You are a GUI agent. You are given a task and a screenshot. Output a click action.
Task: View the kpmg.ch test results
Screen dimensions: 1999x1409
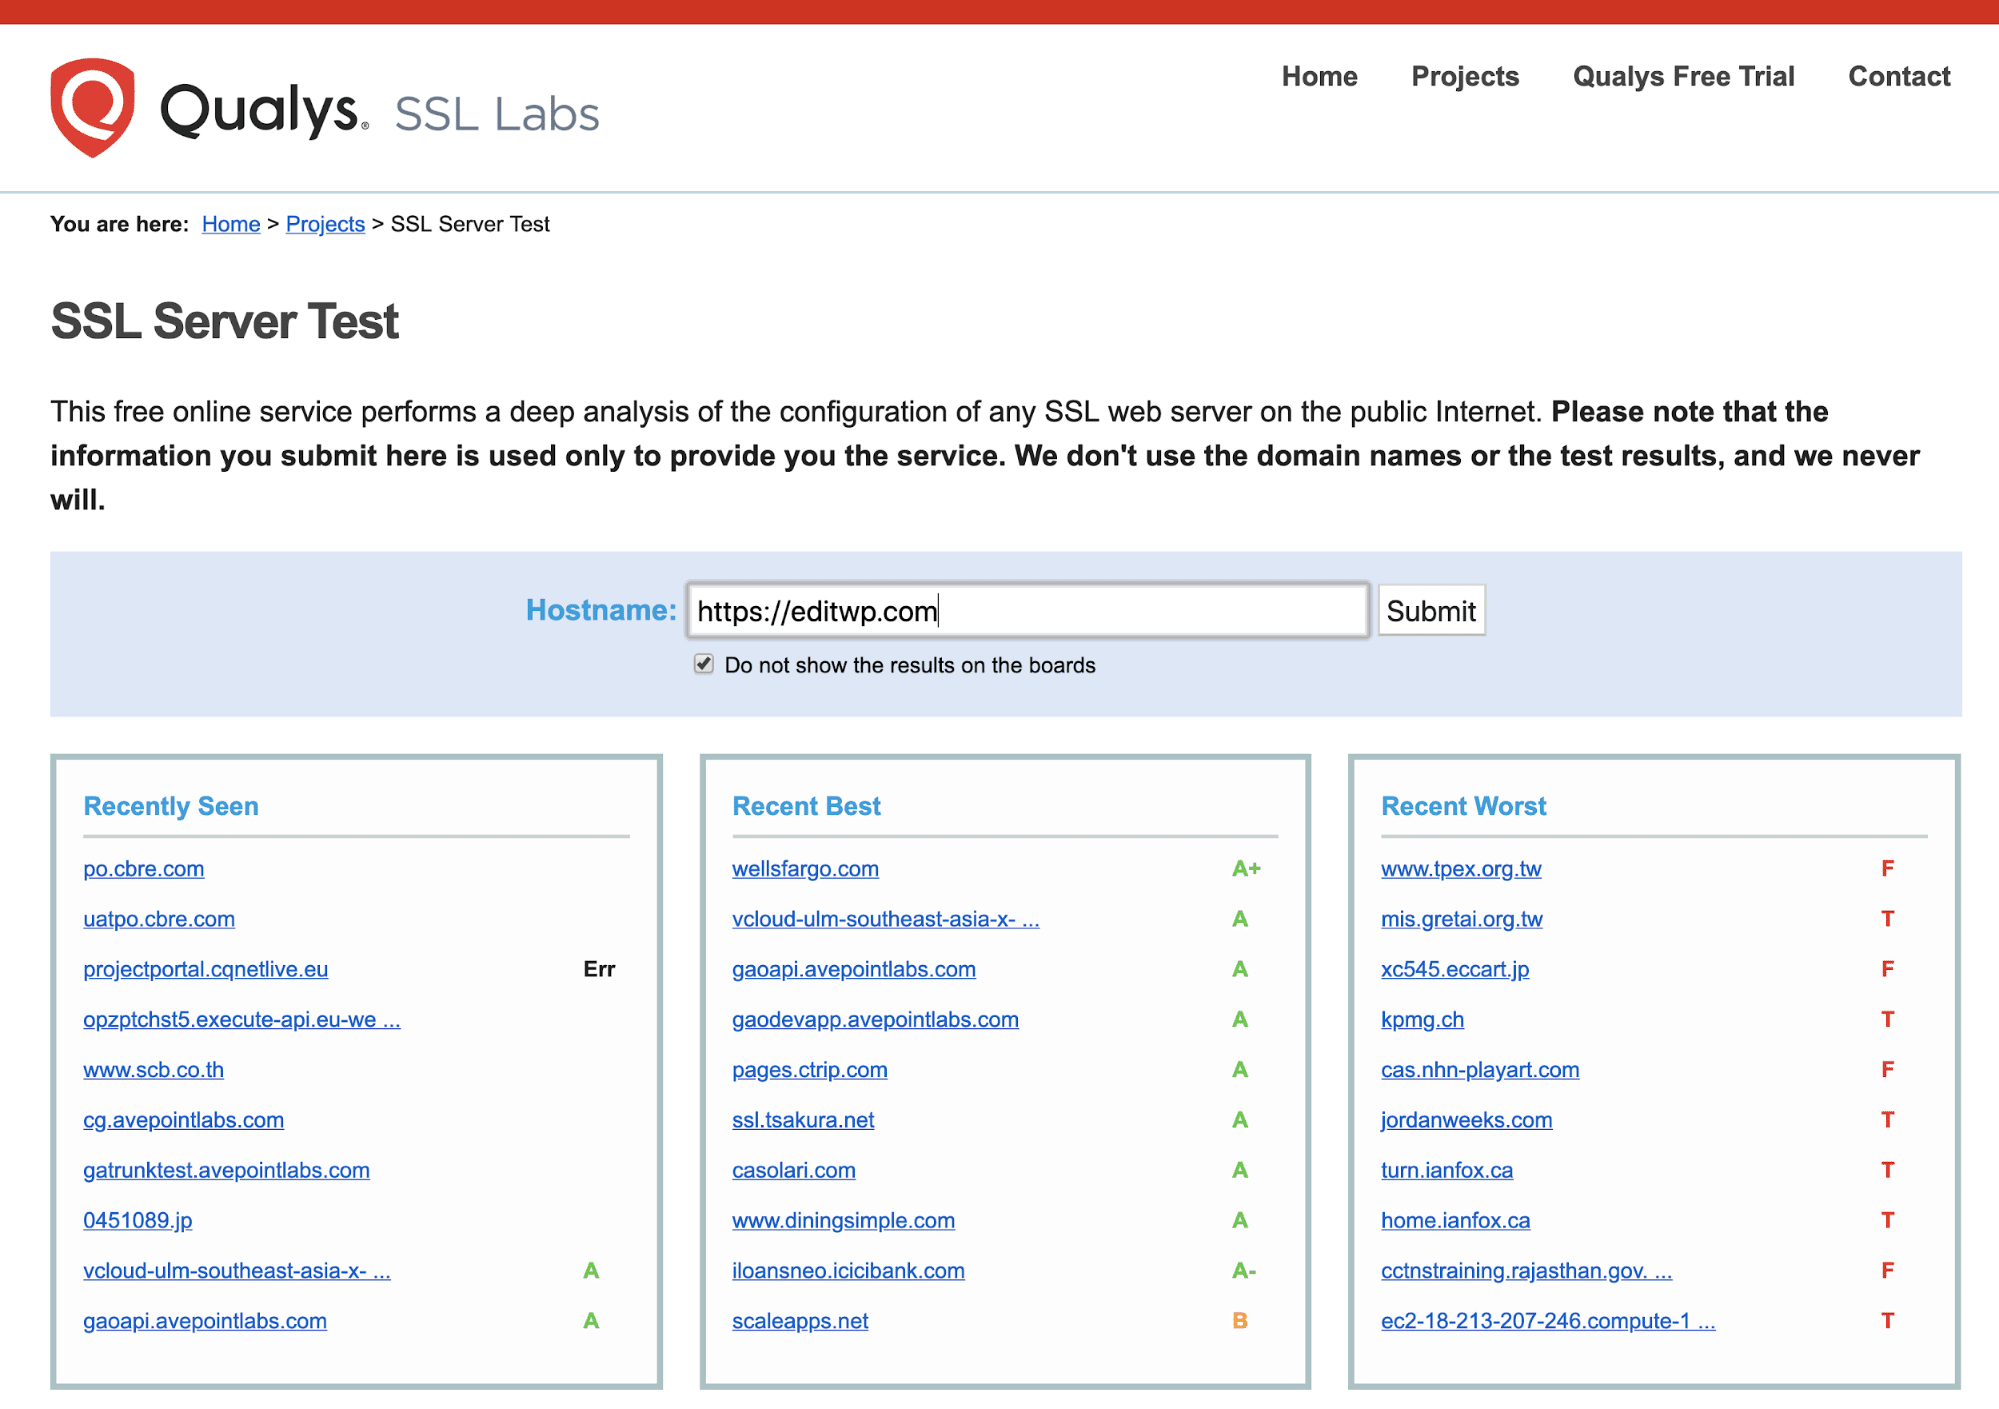point(1422,1019)
